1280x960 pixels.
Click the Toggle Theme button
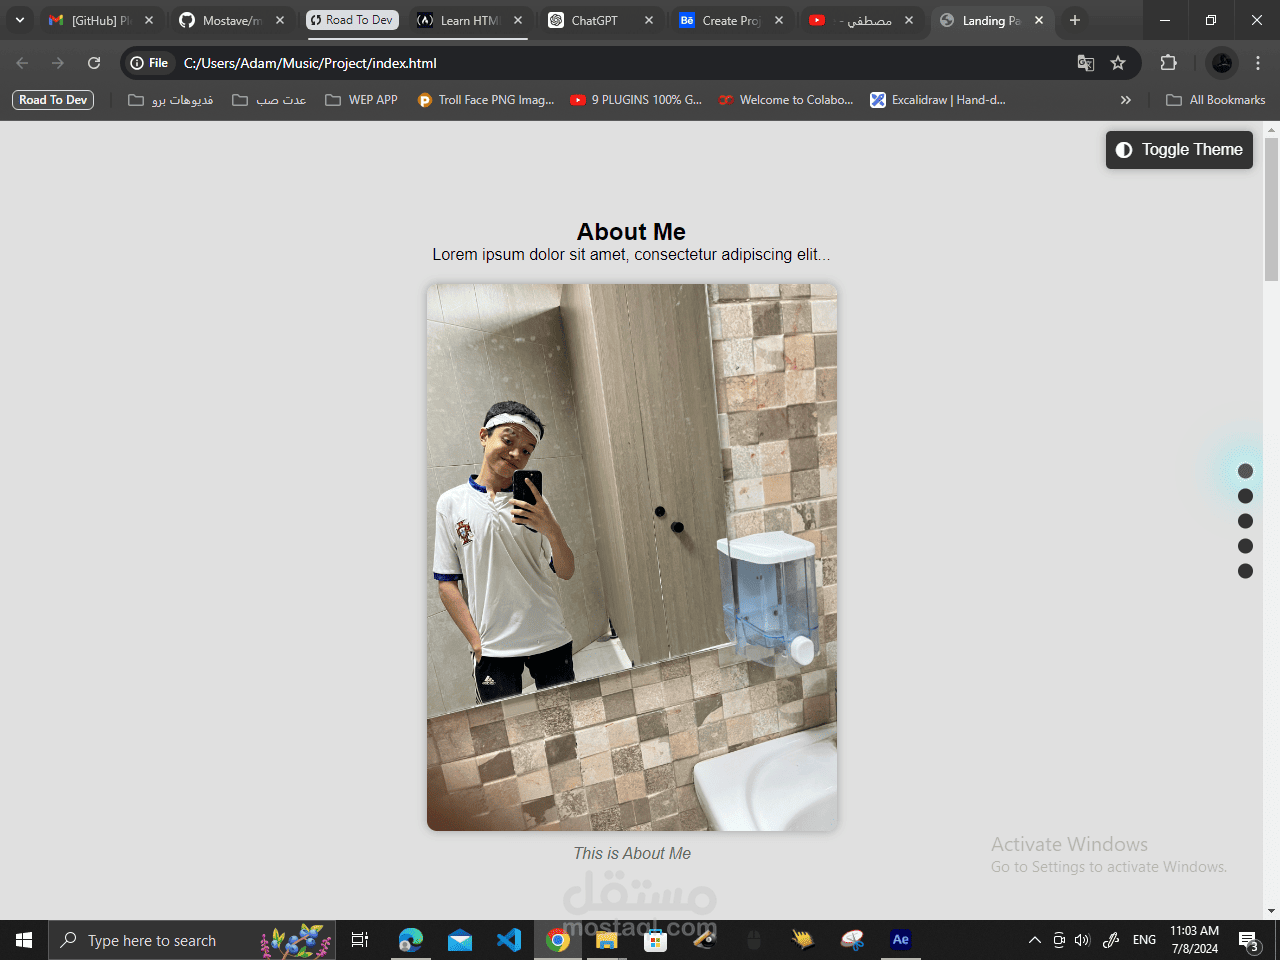click(1179, 150)
